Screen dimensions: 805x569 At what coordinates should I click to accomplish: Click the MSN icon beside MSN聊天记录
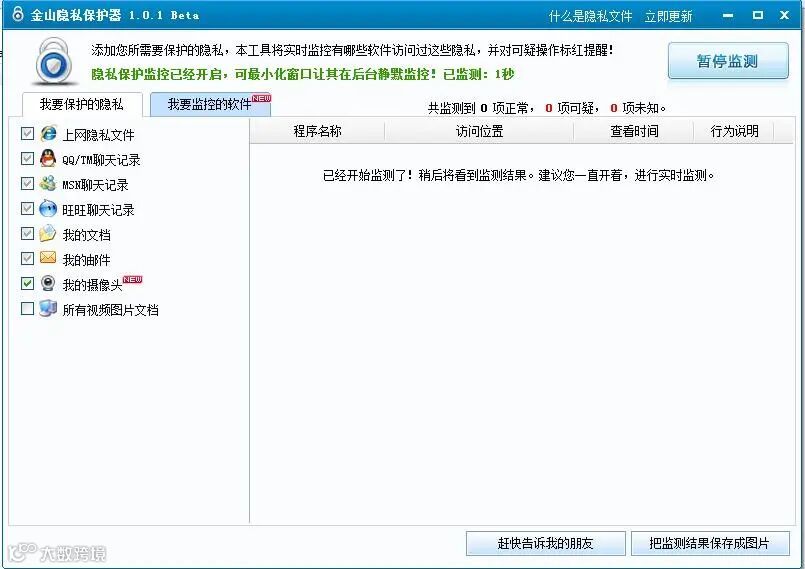tap(48, 183)
